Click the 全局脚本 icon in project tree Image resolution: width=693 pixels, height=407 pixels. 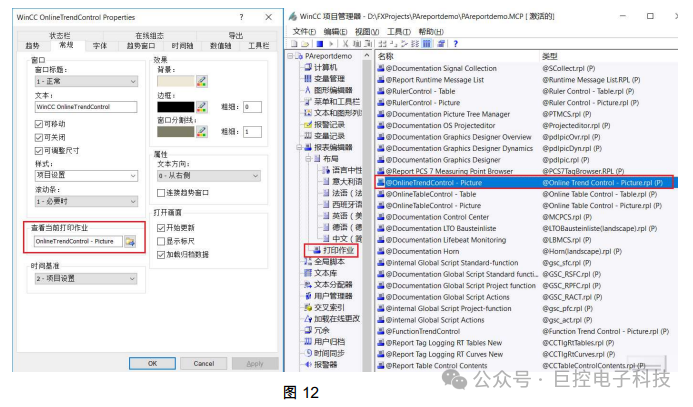pos(308,262)
